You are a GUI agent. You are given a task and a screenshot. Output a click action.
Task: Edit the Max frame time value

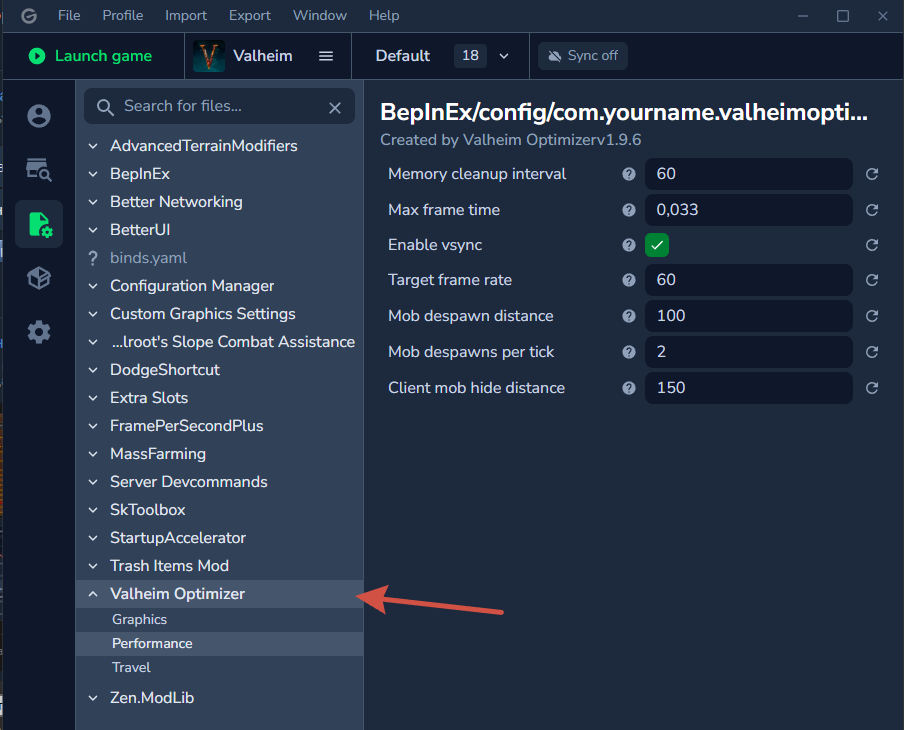pyautogui.click(x=748, y=210)
